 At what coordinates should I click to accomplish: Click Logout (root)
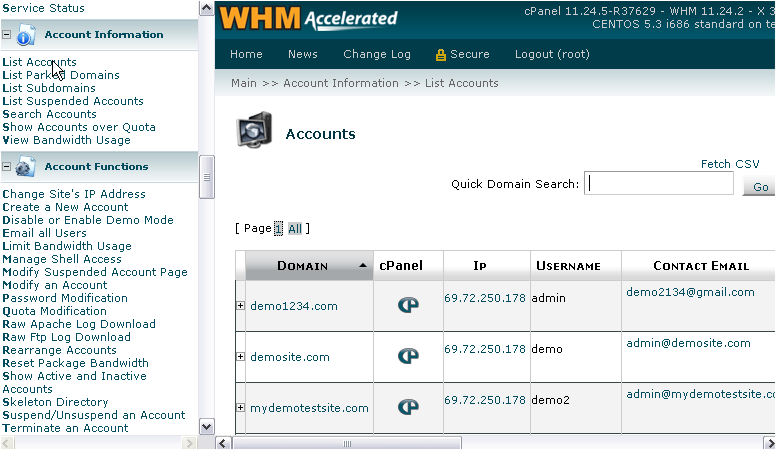pos(552,54)
